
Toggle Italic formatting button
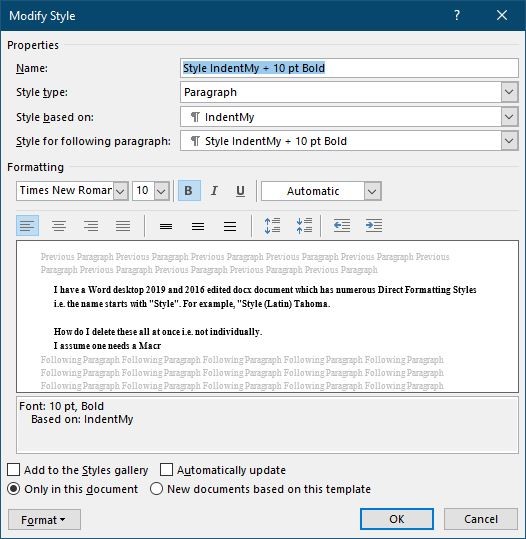[x=214, y=191]
